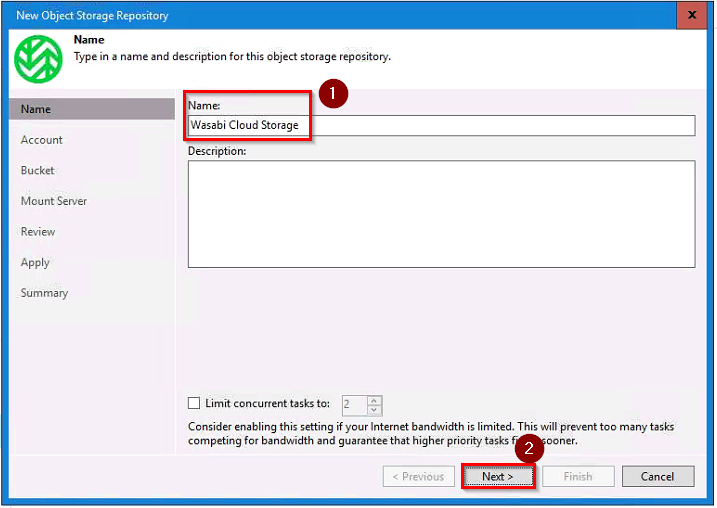Increase concurrent tasks with up spinner arrow
The height and width of the screenshot is (508, 717).
point(374,401)
